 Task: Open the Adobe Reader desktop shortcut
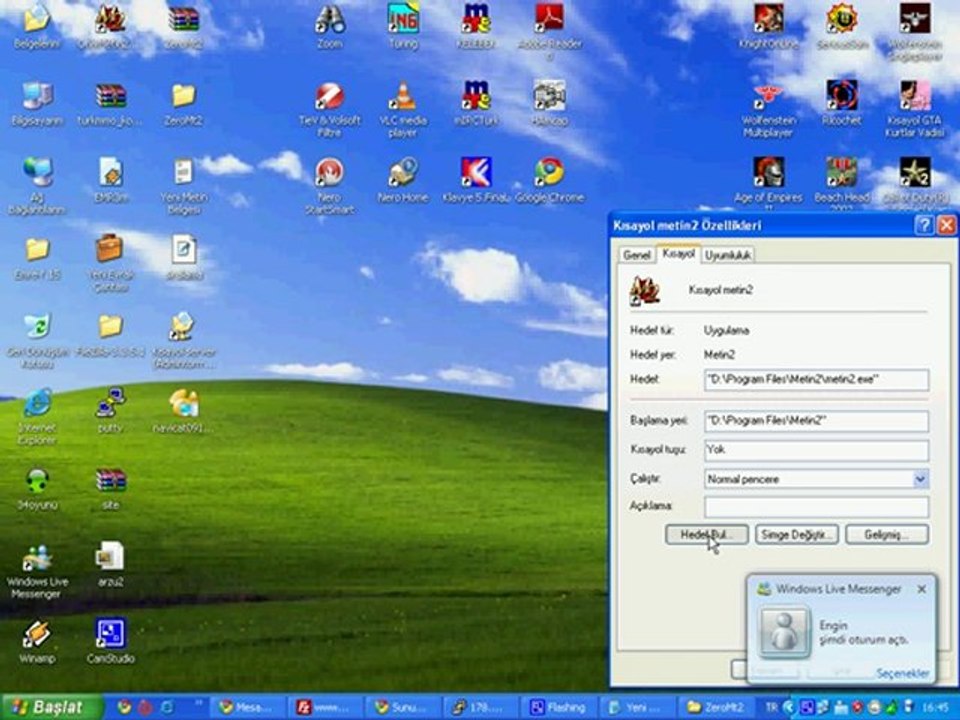coord(549,18)
